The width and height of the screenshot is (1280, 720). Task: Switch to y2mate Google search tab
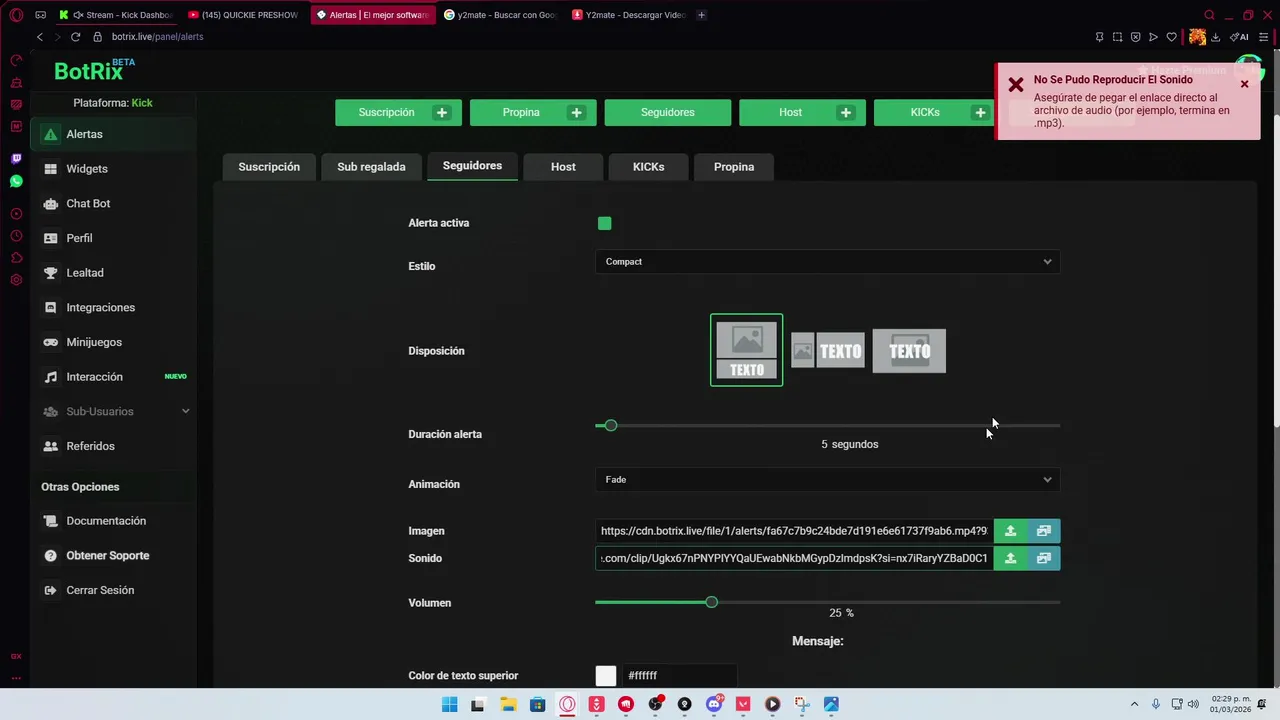click(500, 15)
